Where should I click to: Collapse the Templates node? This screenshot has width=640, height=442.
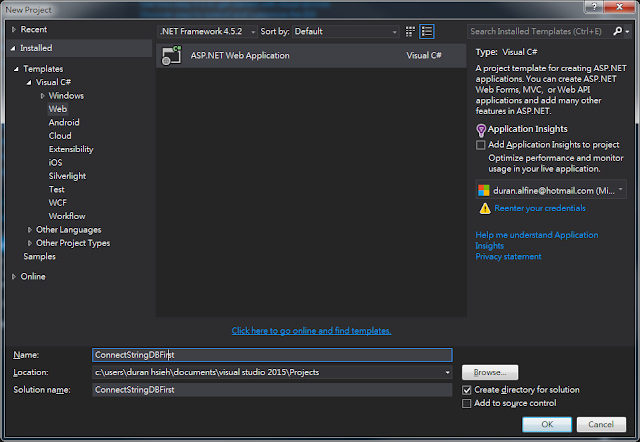pos(16,69)
